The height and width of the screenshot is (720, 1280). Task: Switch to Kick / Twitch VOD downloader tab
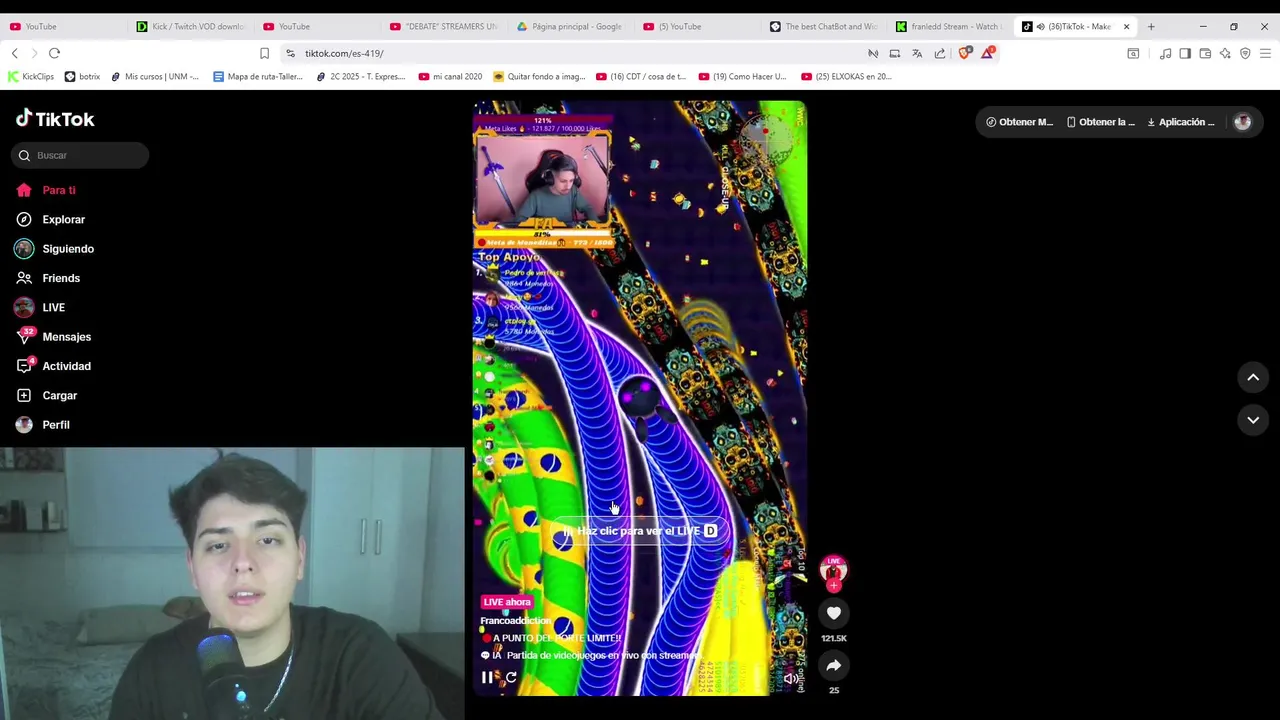coord(190,26)
